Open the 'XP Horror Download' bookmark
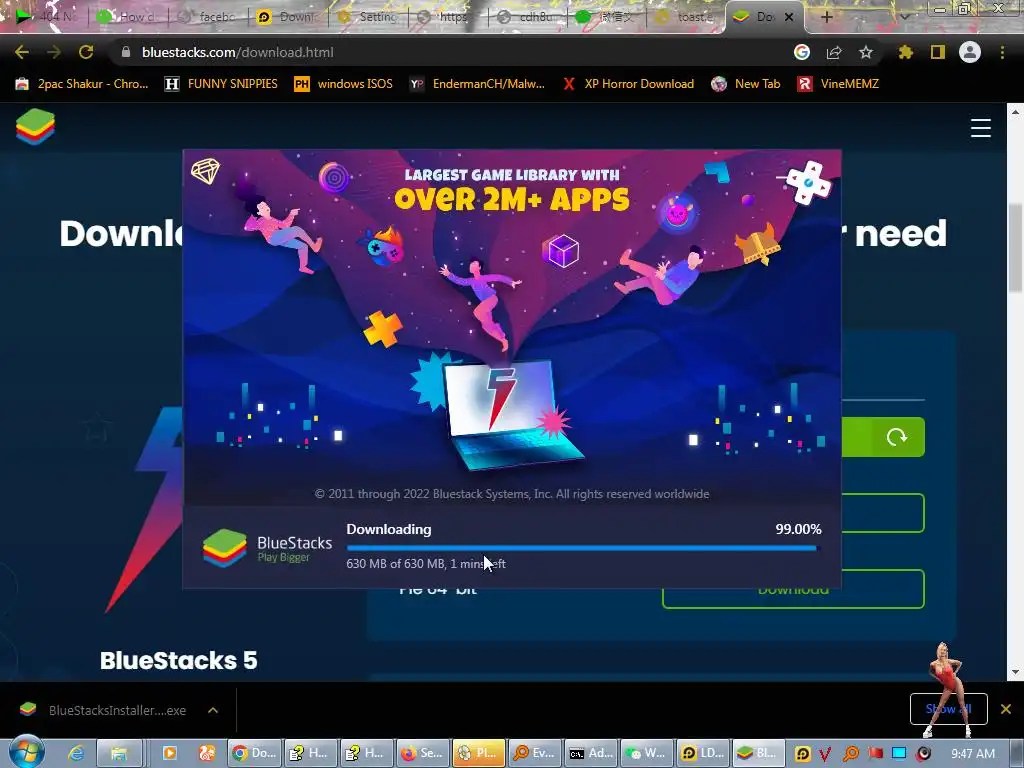Image resolution: width=1024 pixels, height=768 pixels. point(628,84)
